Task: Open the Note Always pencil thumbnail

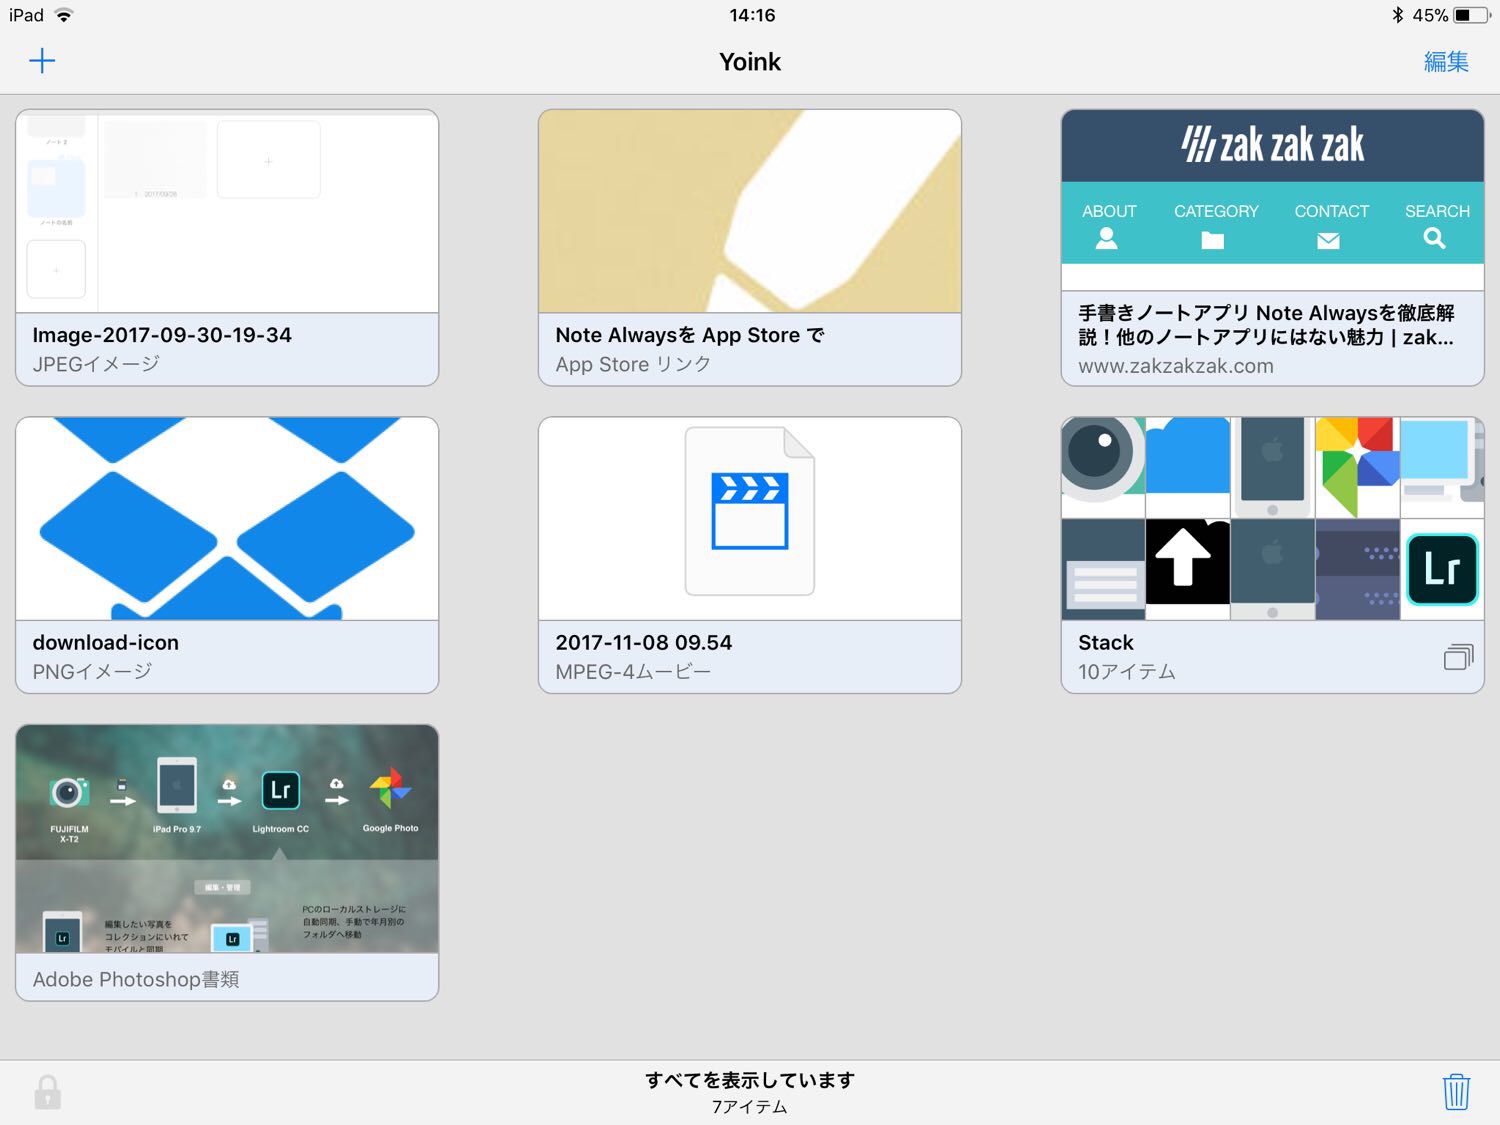Action: (x=750, y=212)
